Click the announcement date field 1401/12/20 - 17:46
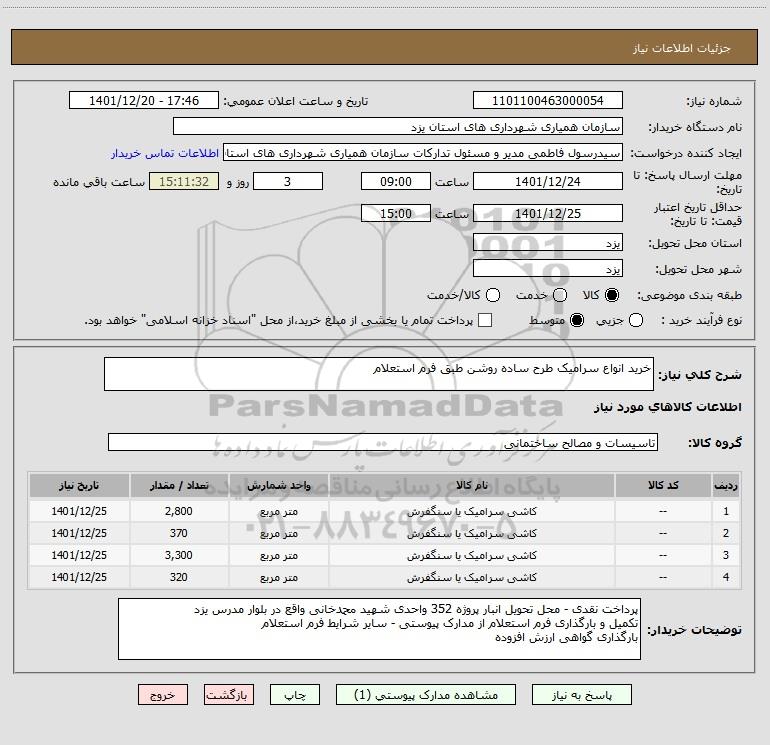Image resolution: width=770 pixels, height=745 pixels. pos(144,101)
